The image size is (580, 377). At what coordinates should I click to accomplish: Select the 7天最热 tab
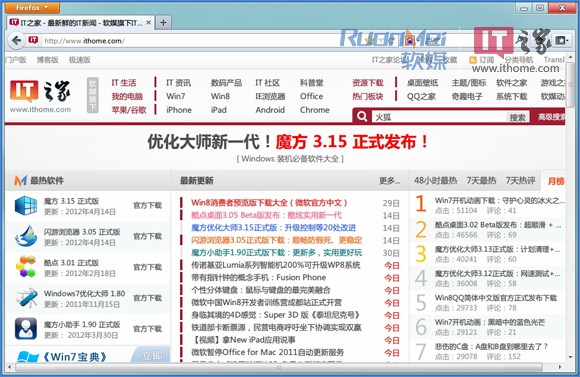click(481, 181)
